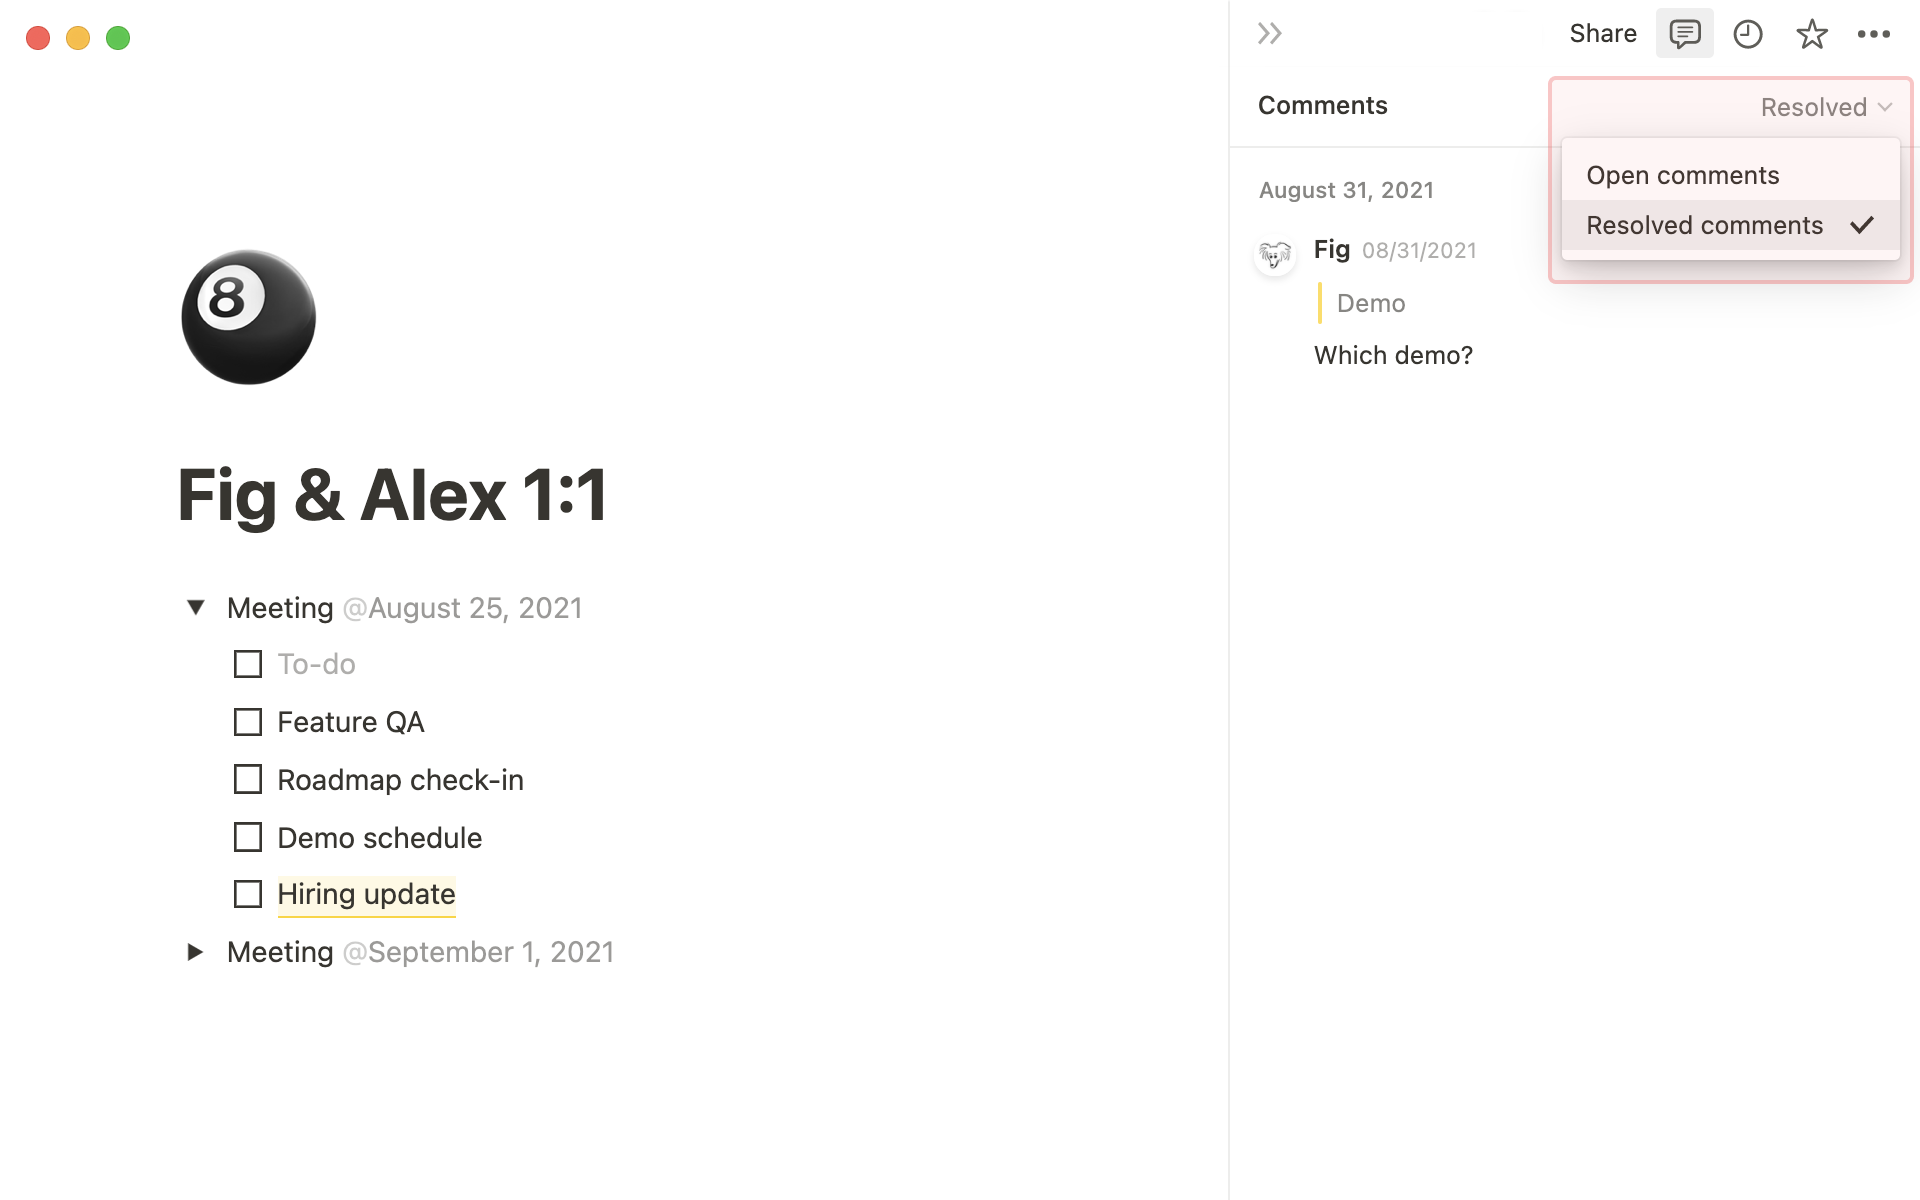Check the Demo schedule checkbox
The height and width of the screenshot is (1200, 1920).
(x=247, y=836)
